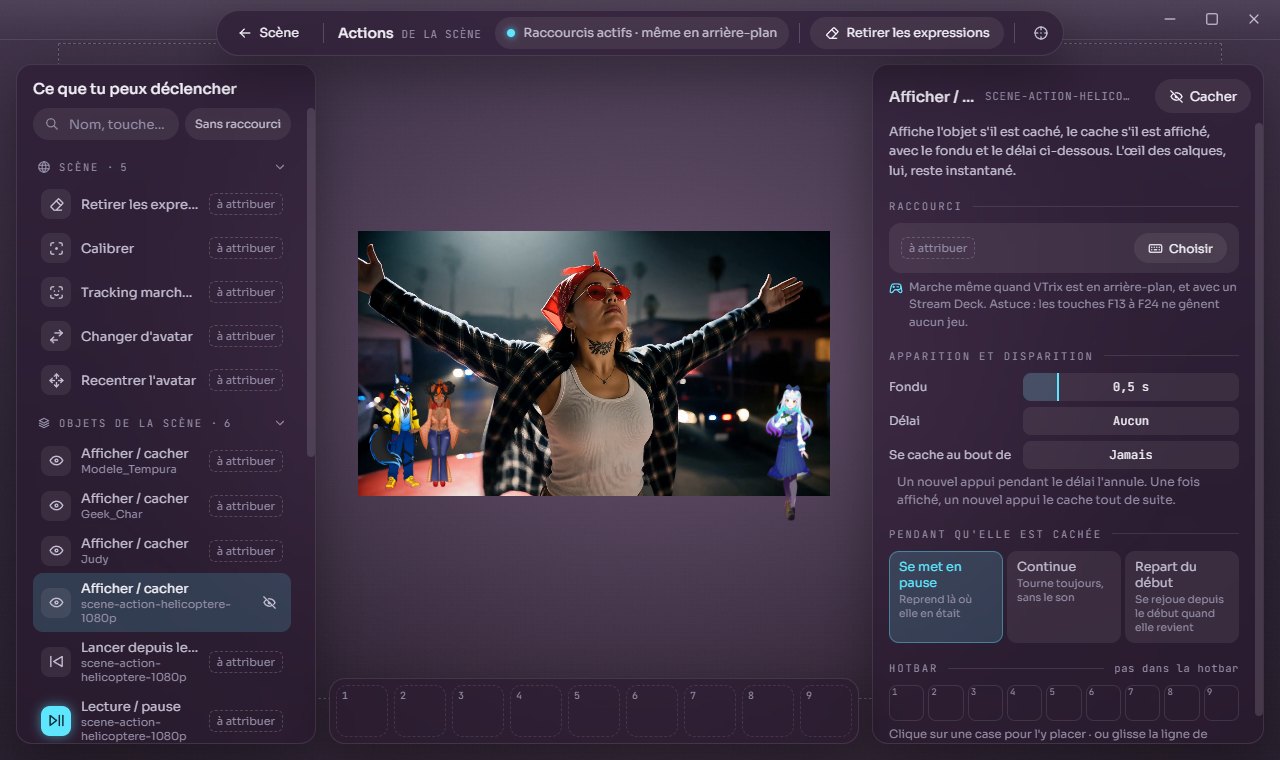Image resolution: width=1280 pixels, height=760 pixels.
Task: Open the Délai Aucun value field
Action: pos(1131,421)
